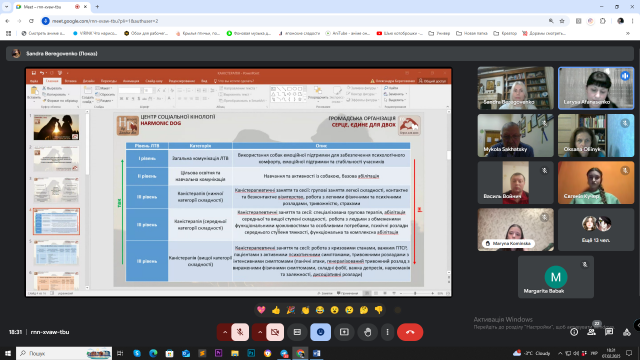Send the heart emoji reaction

(x=261, y=310)
